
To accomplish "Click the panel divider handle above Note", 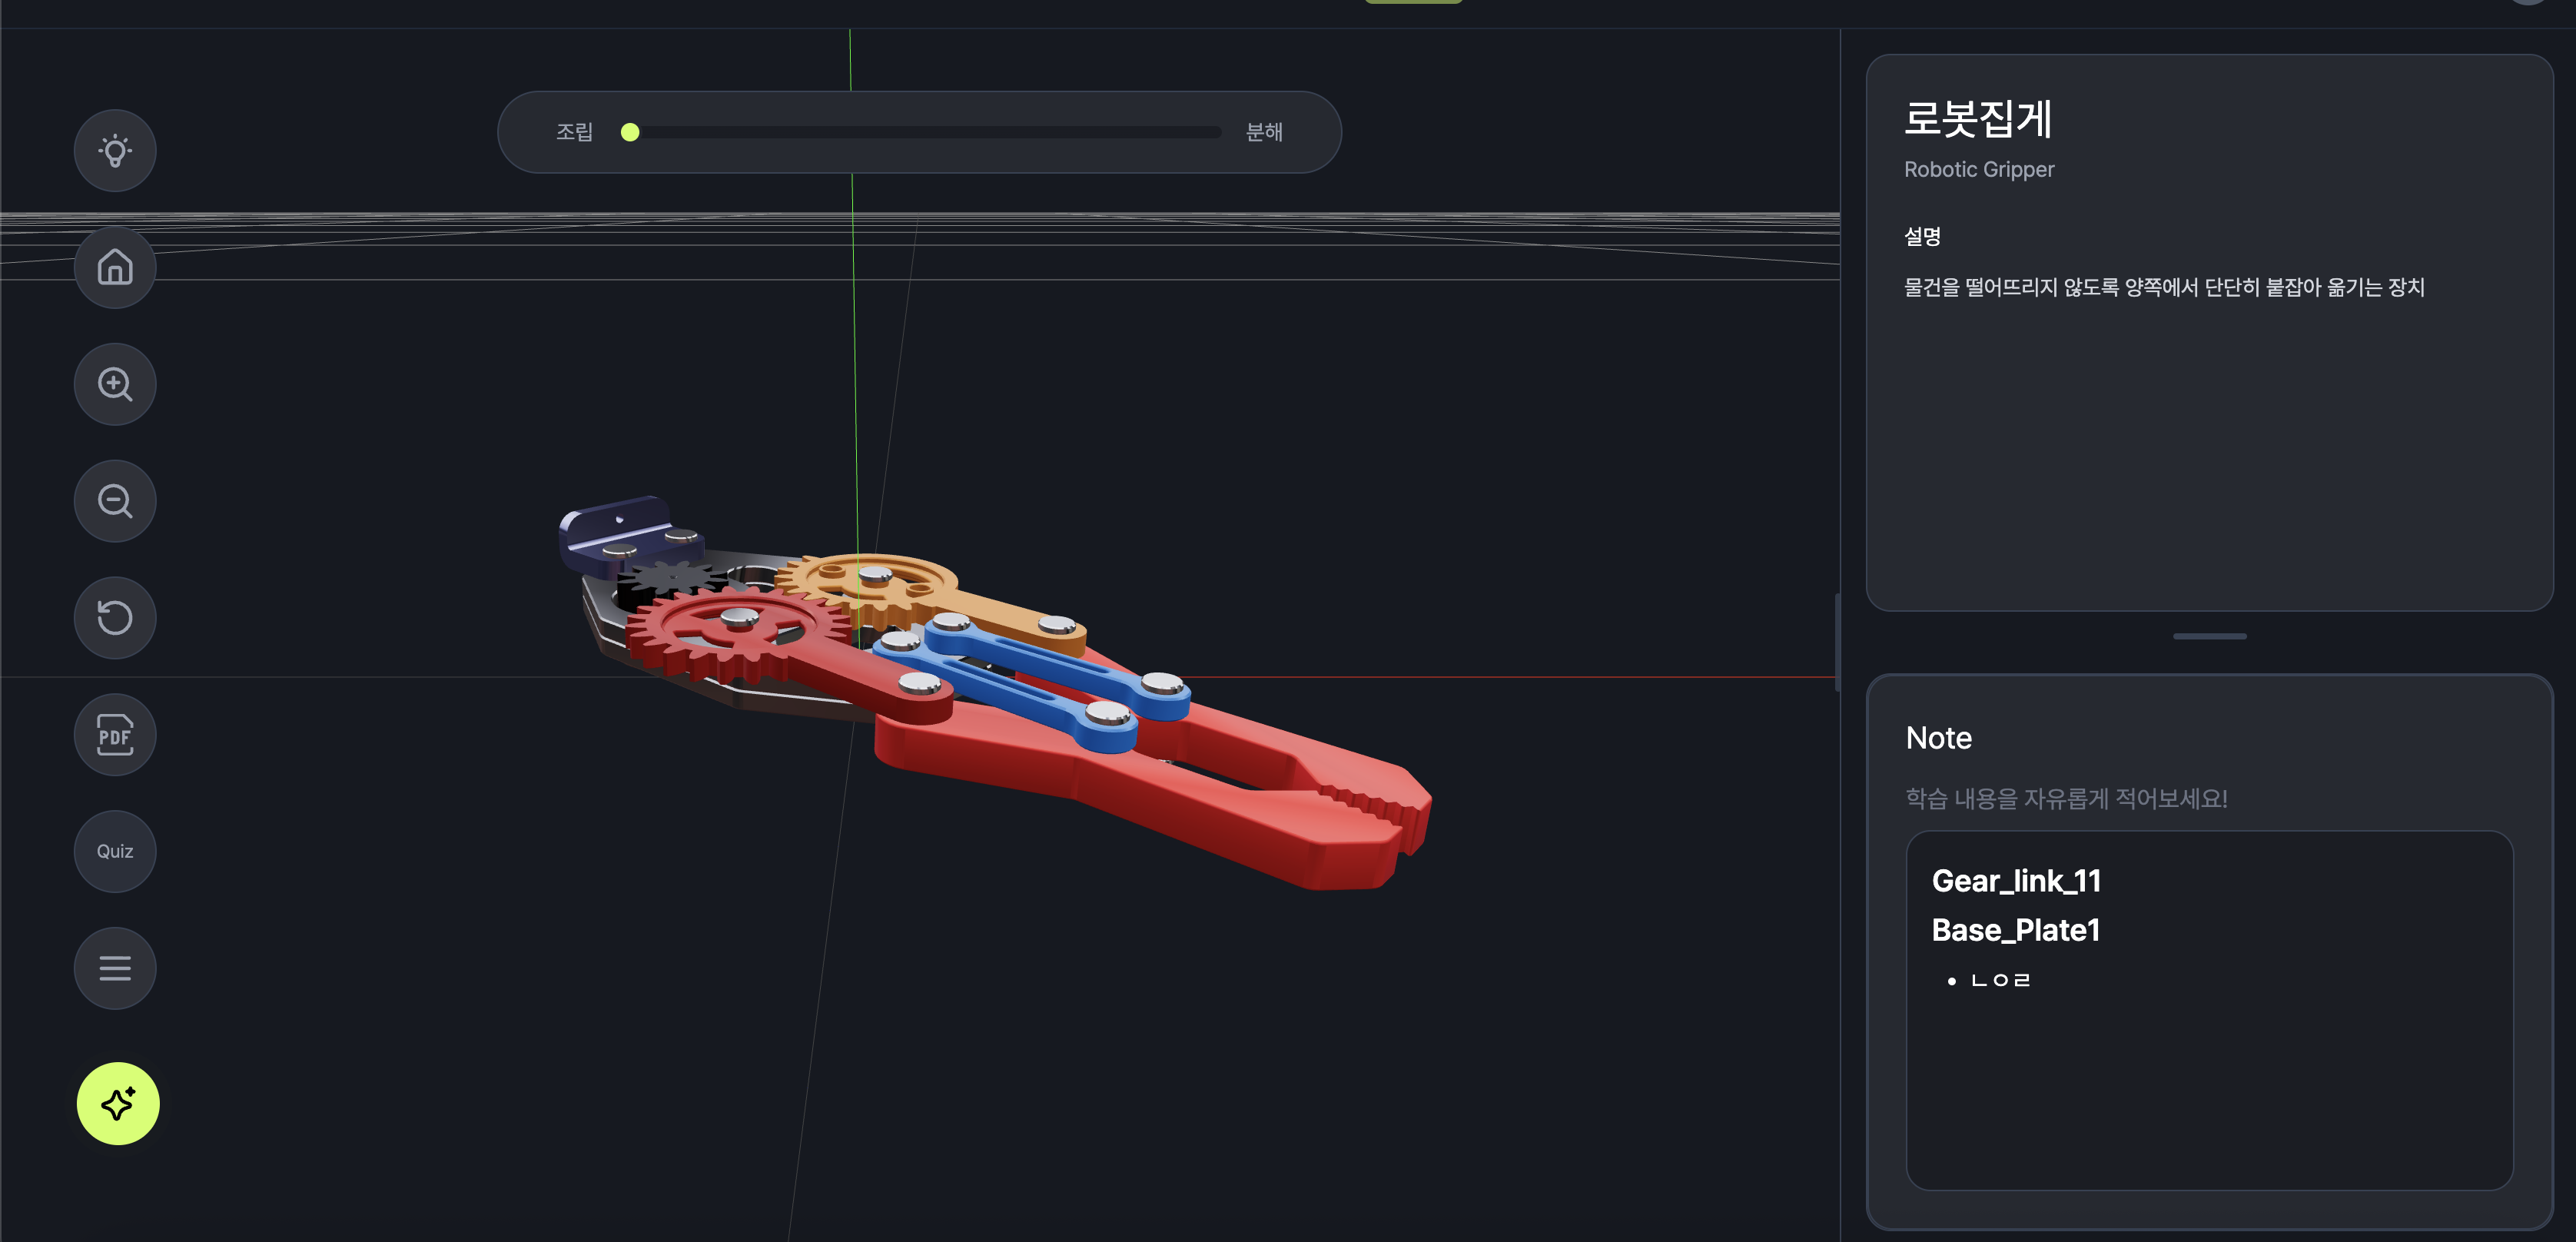I will point(2209,636).
